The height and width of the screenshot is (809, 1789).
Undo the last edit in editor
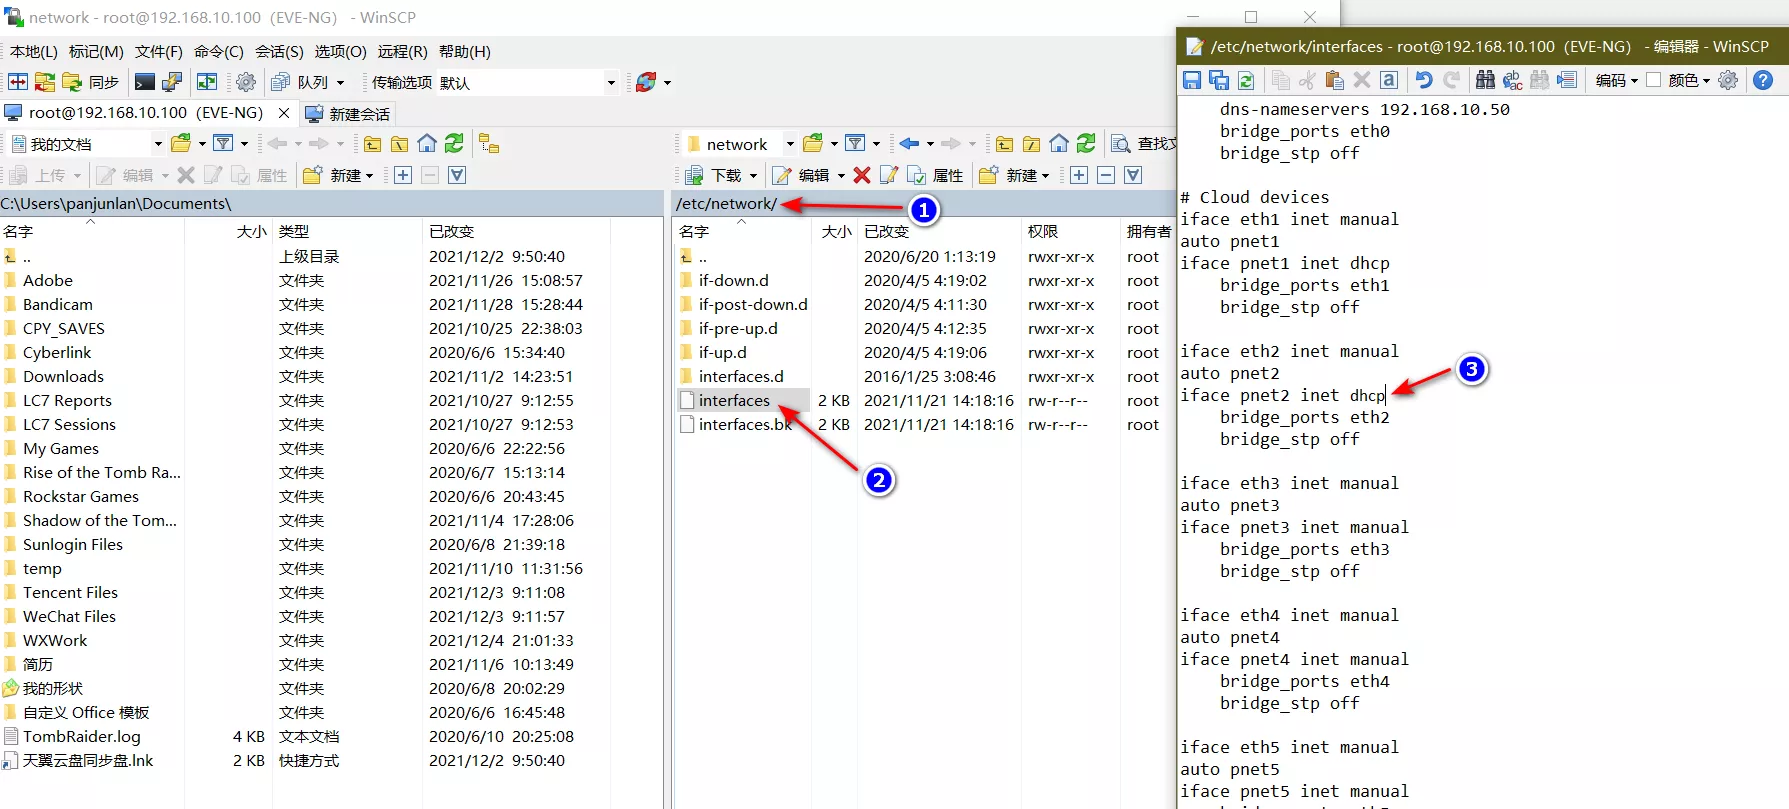pyautogui.click(x=1424, y=81)
